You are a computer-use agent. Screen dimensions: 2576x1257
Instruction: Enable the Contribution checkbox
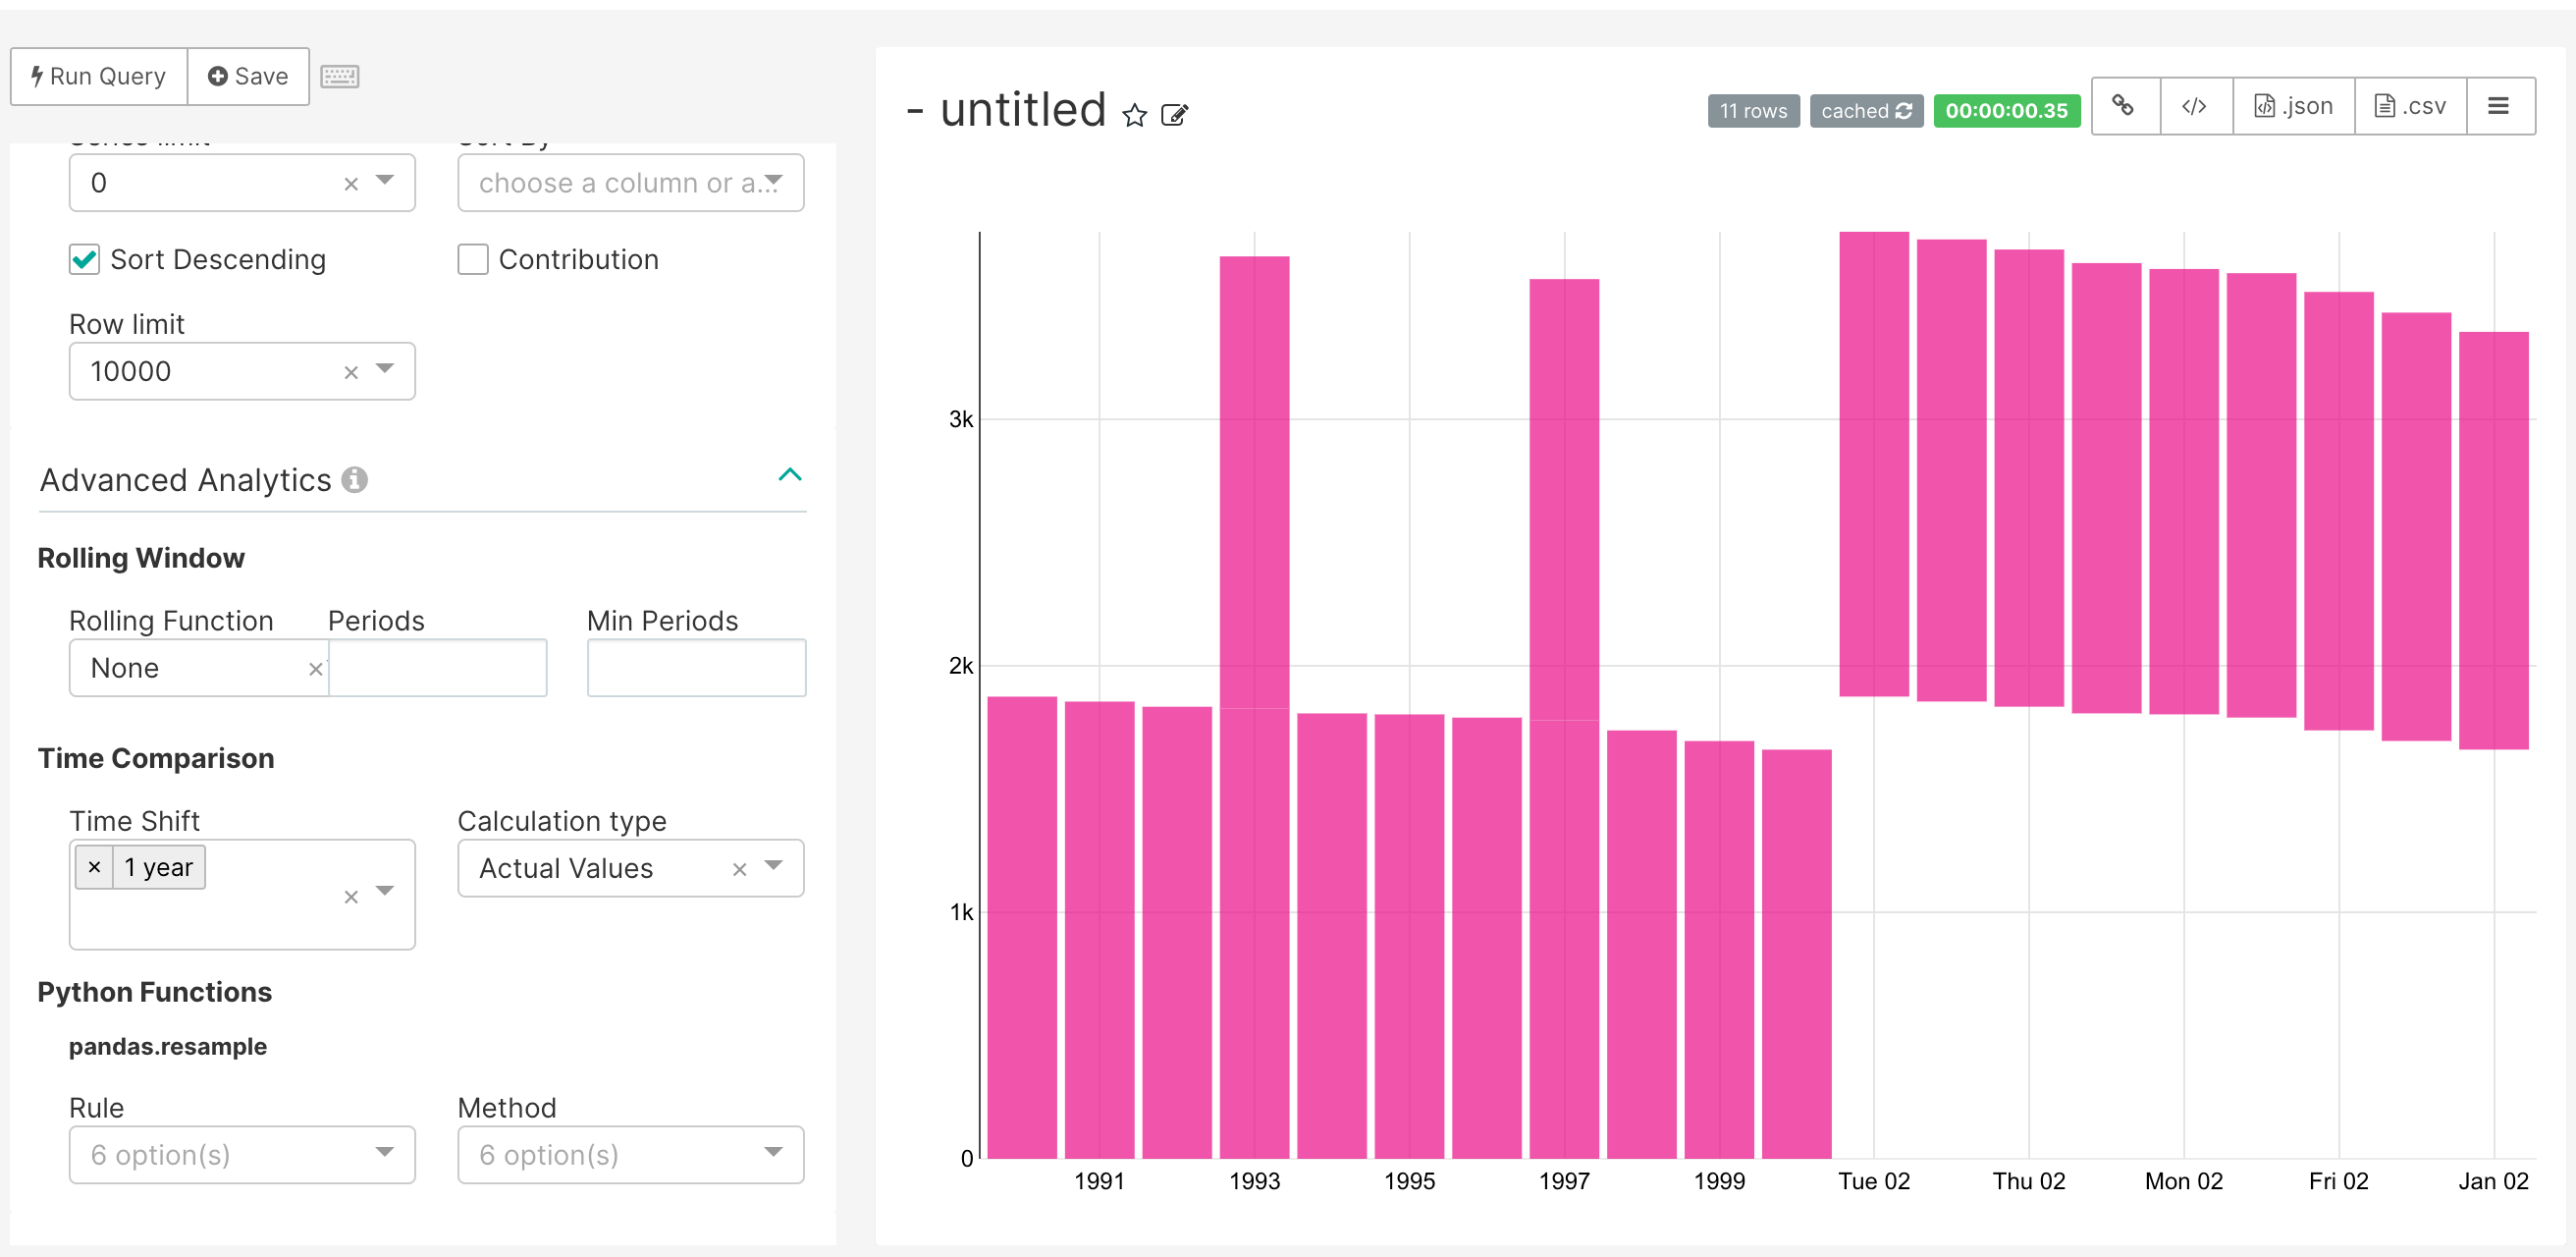[x=473, y=260]
